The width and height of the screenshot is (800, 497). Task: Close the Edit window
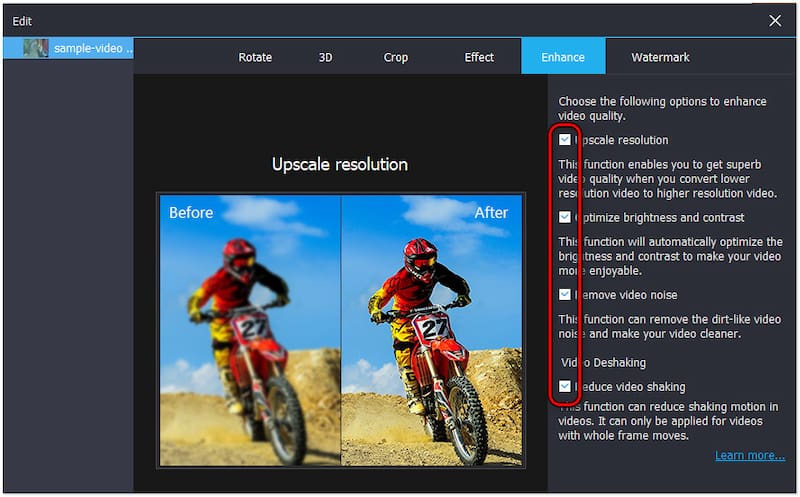[x=775, y=20]
